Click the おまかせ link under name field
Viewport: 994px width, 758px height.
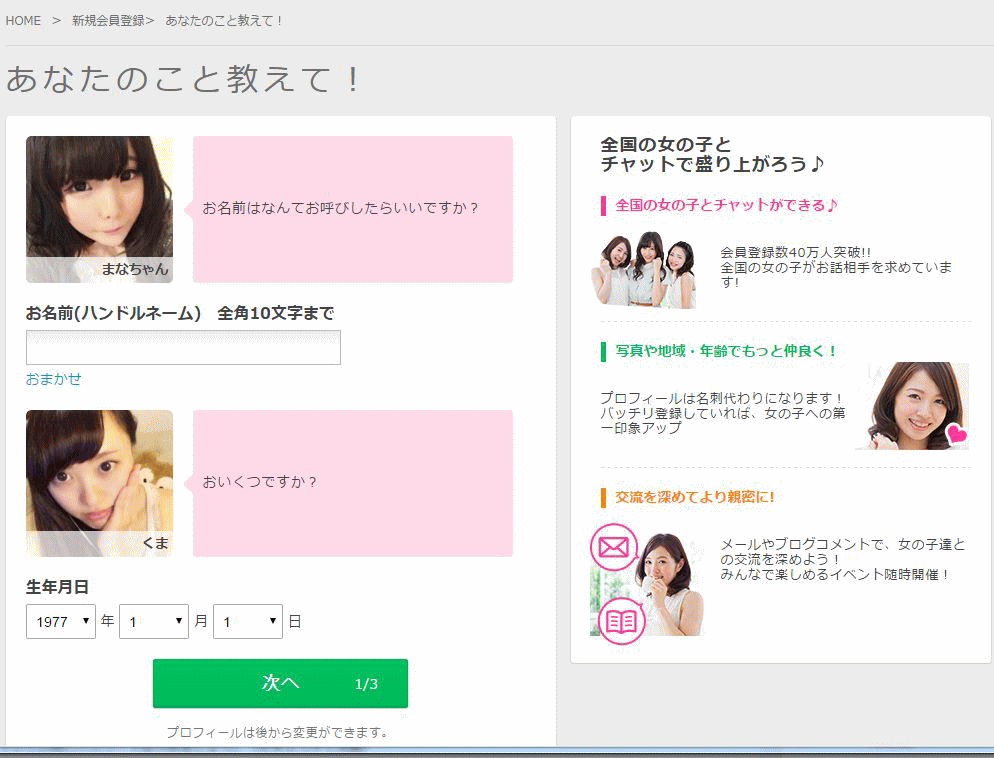click(x=53, y=379)
